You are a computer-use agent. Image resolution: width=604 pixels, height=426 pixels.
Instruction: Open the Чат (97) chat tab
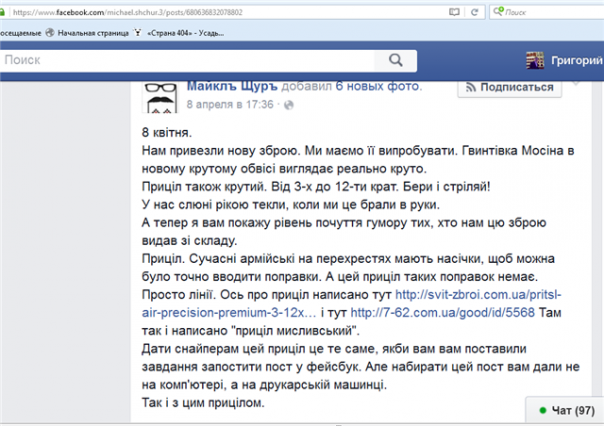click(x=565, y=411)
